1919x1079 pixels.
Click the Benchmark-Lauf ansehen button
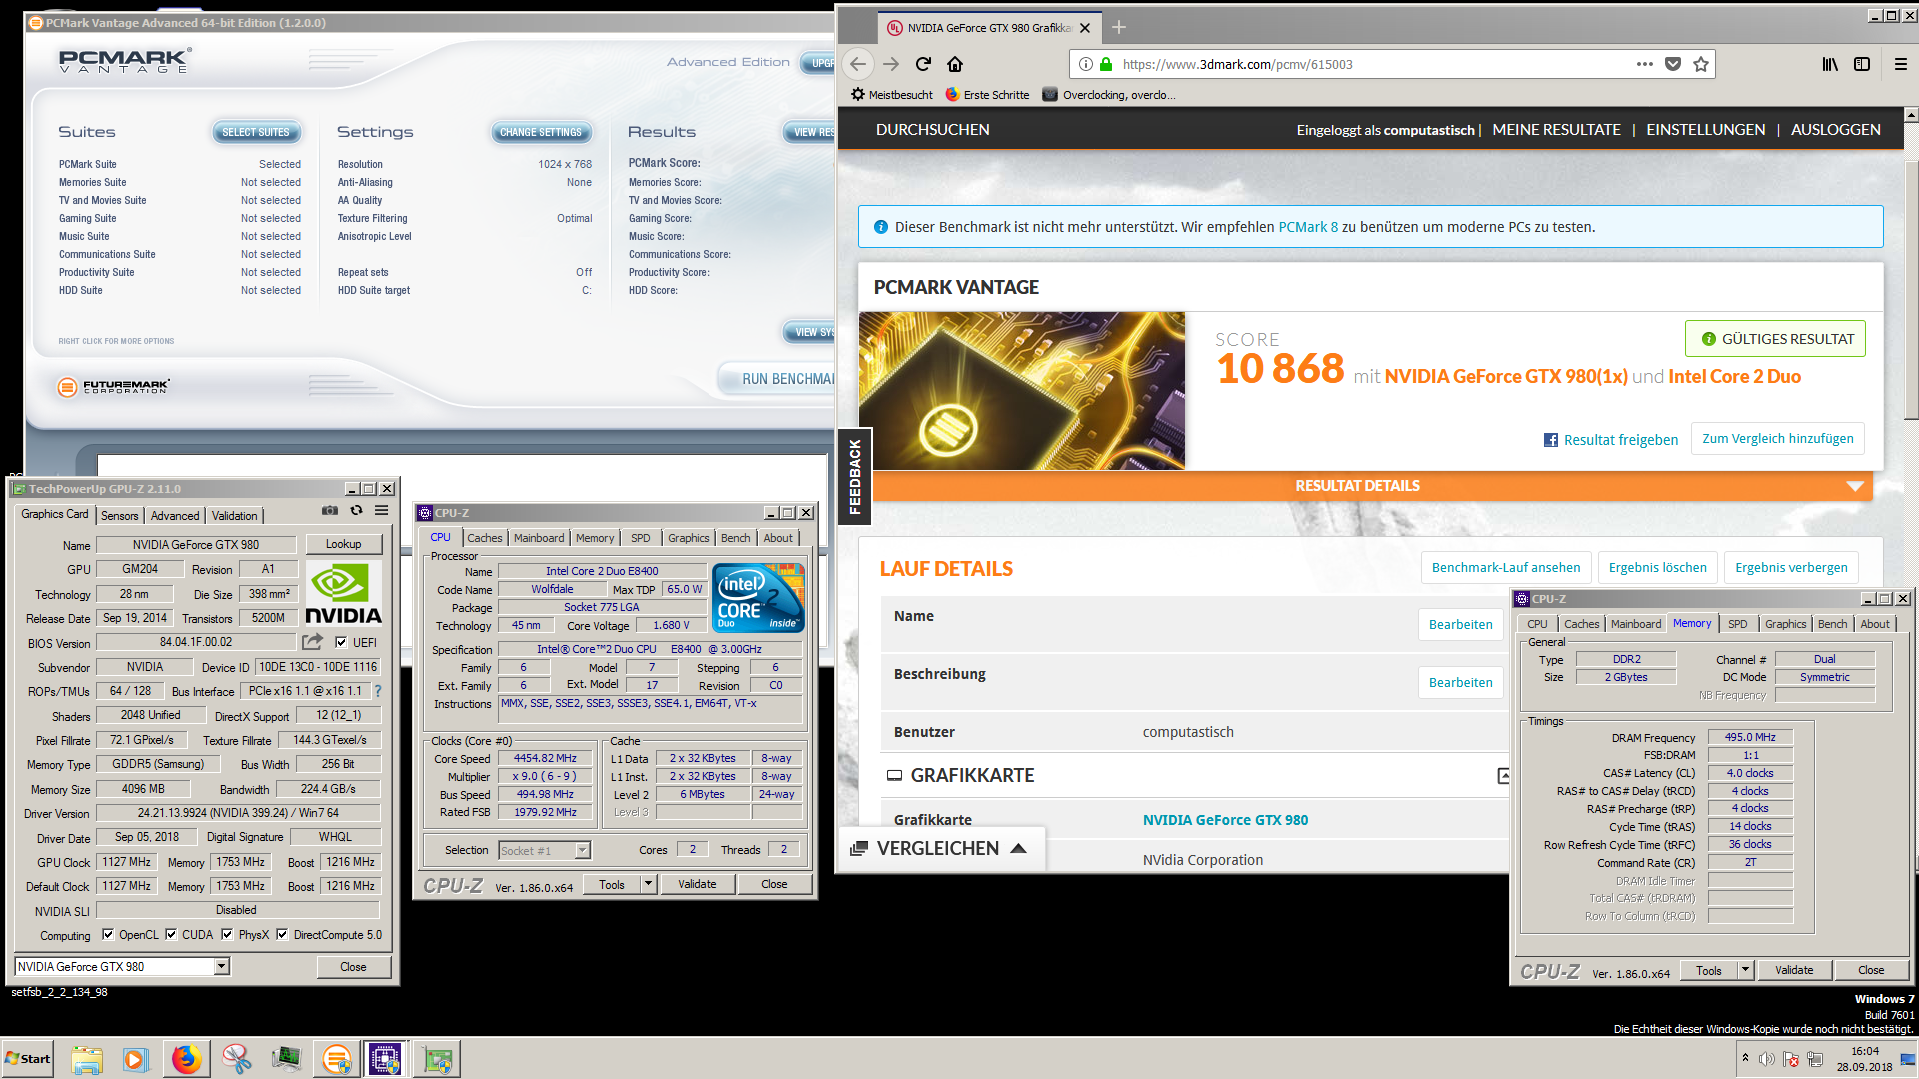point(1506,568)
